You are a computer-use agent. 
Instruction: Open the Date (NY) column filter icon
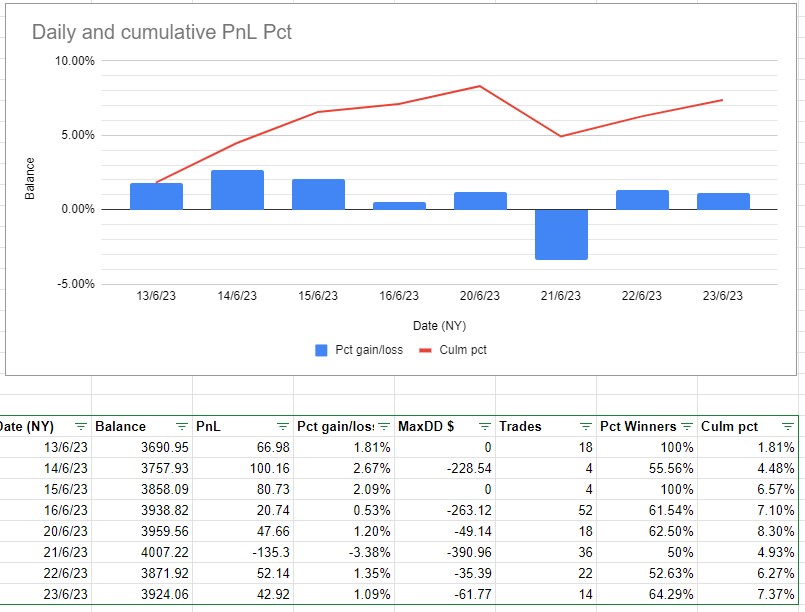(80, 426)
